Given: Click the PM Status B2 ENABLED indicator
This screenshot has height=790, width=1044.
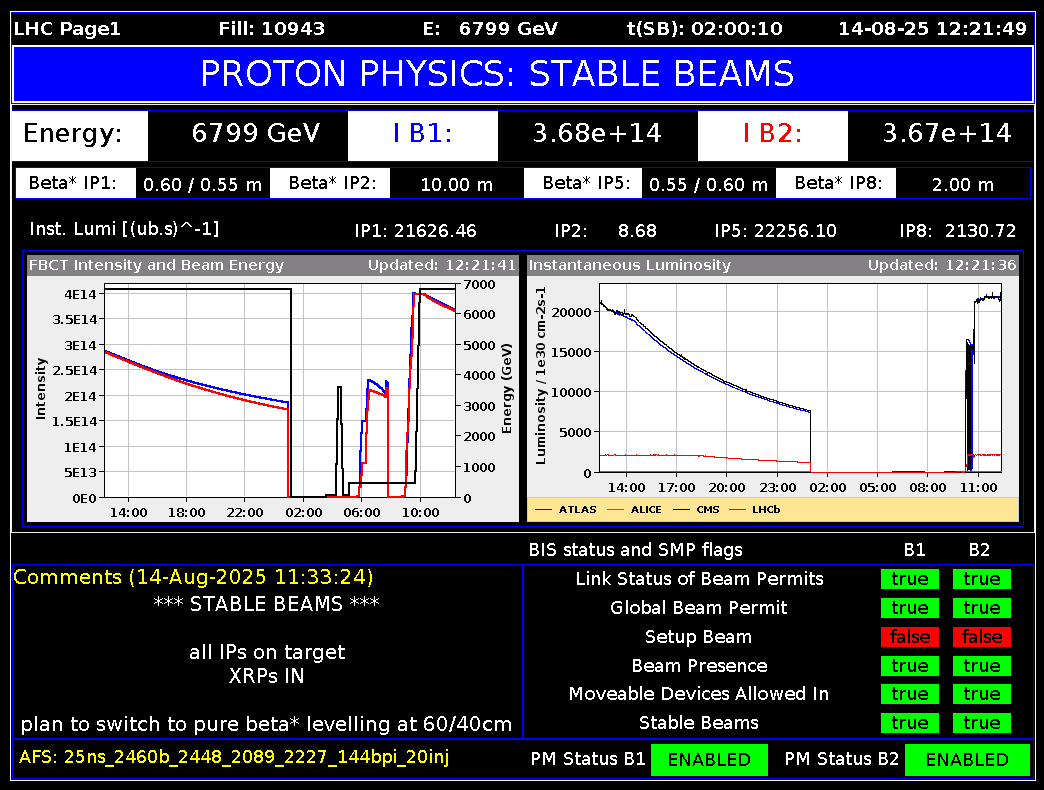Looking at the screenshot, I should (966, 760).
